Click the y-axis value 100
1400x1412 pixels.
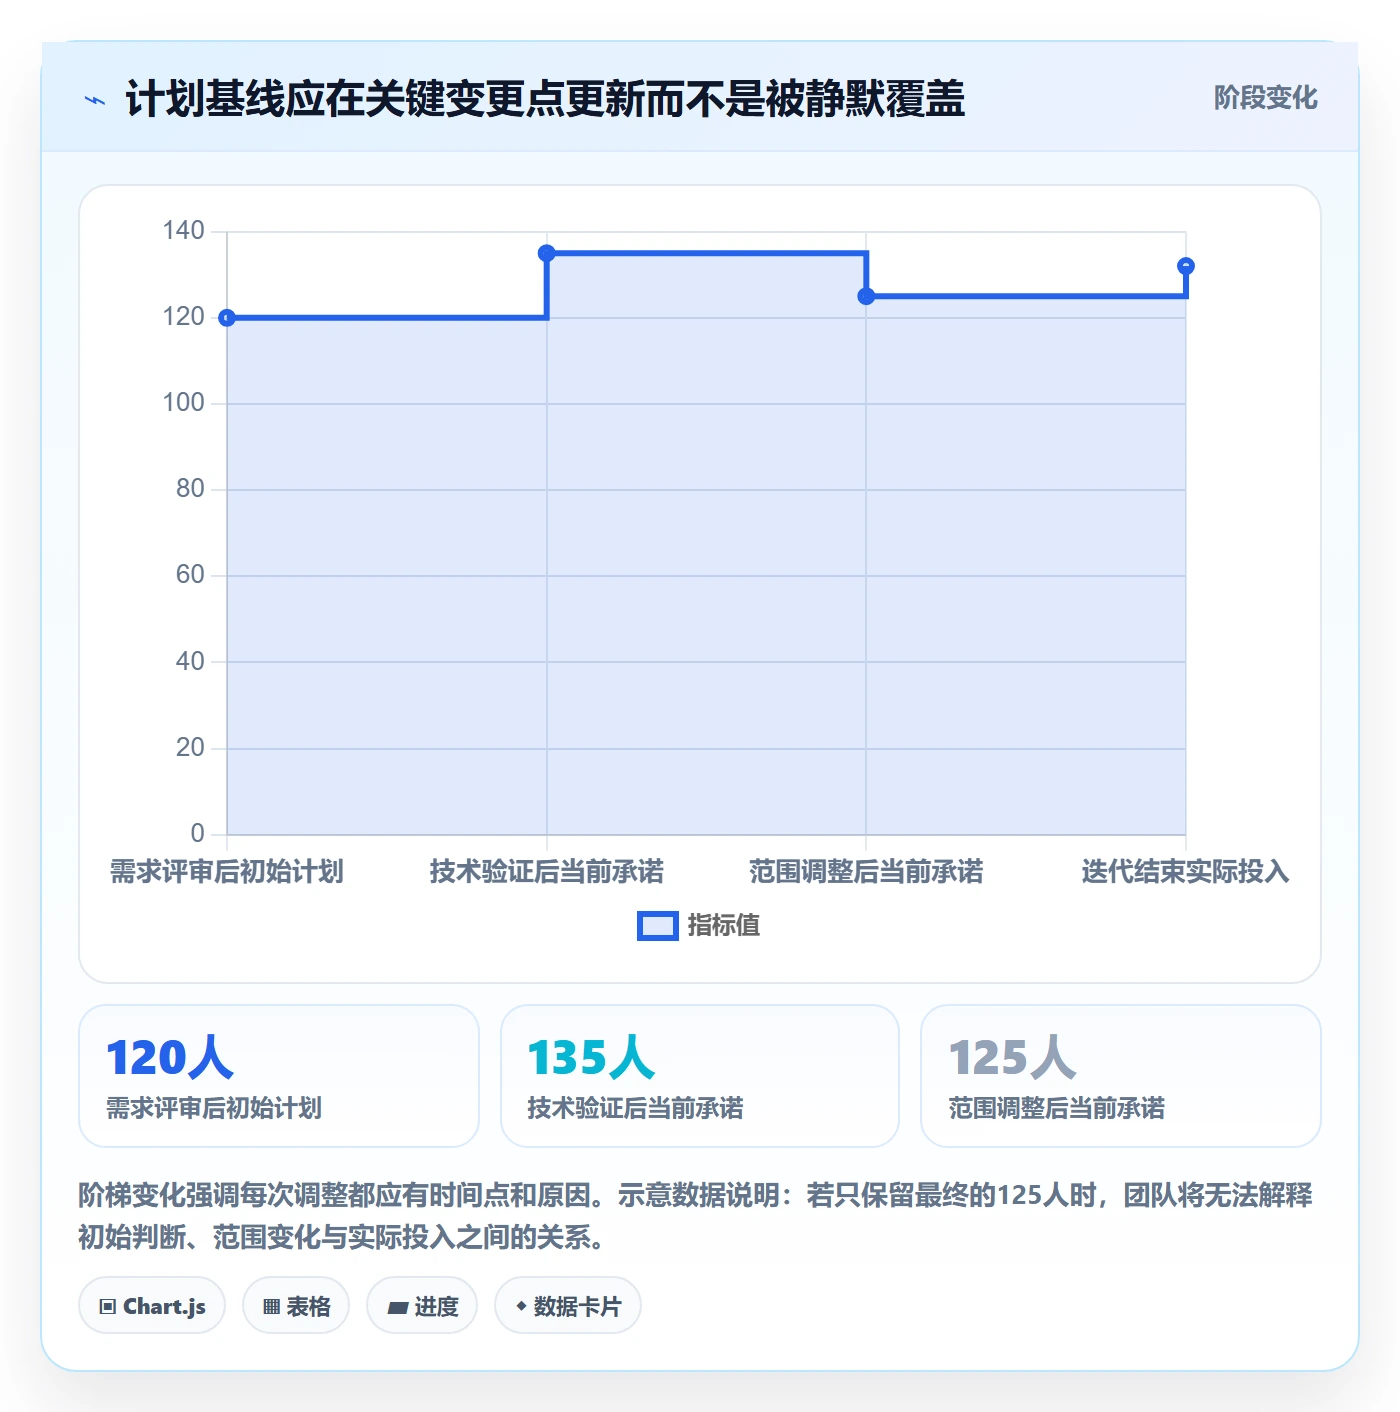point(184,403)
